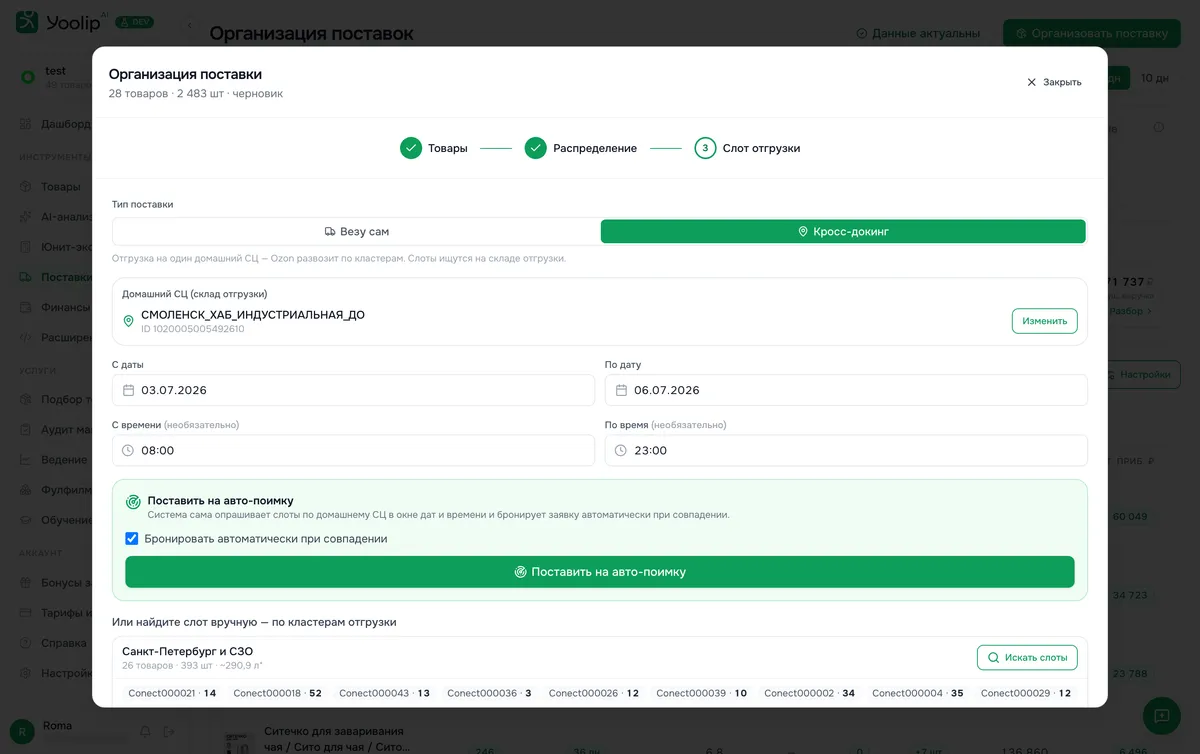Click the Yoolip logo icon
1200x754 pixels.
click(x=27, y=22)
